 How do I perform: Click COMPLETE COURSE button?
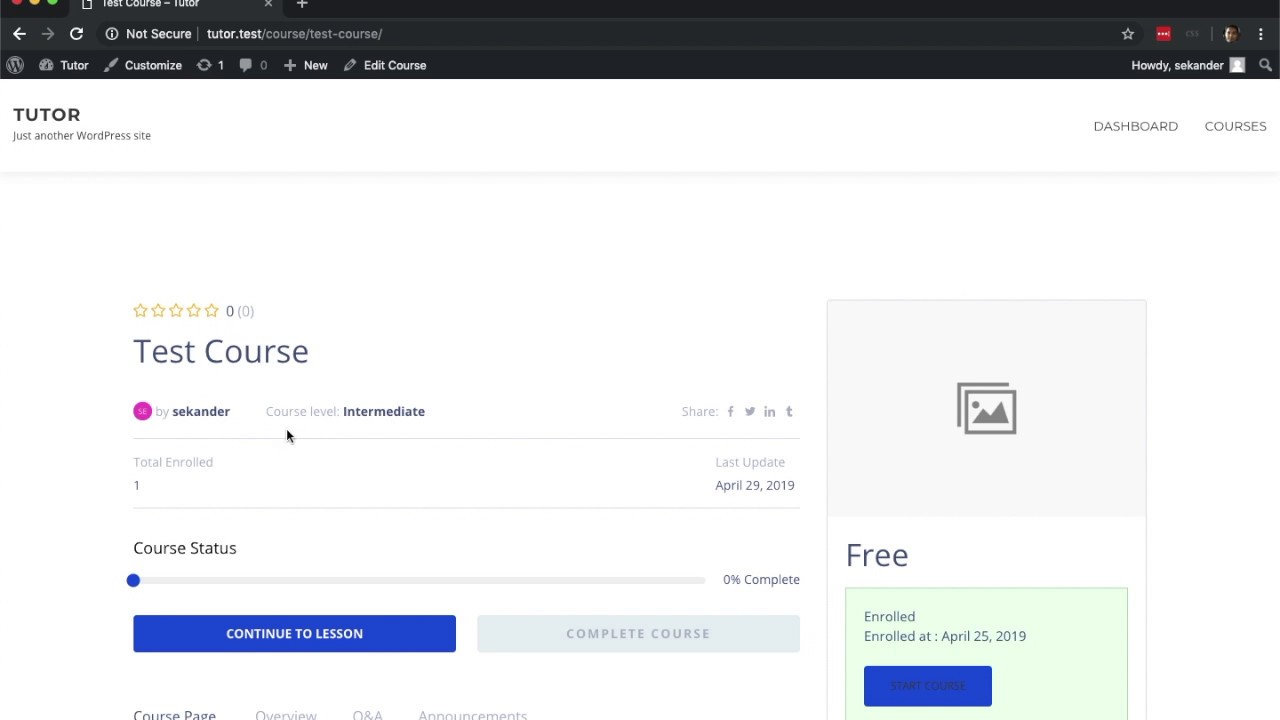638,633
